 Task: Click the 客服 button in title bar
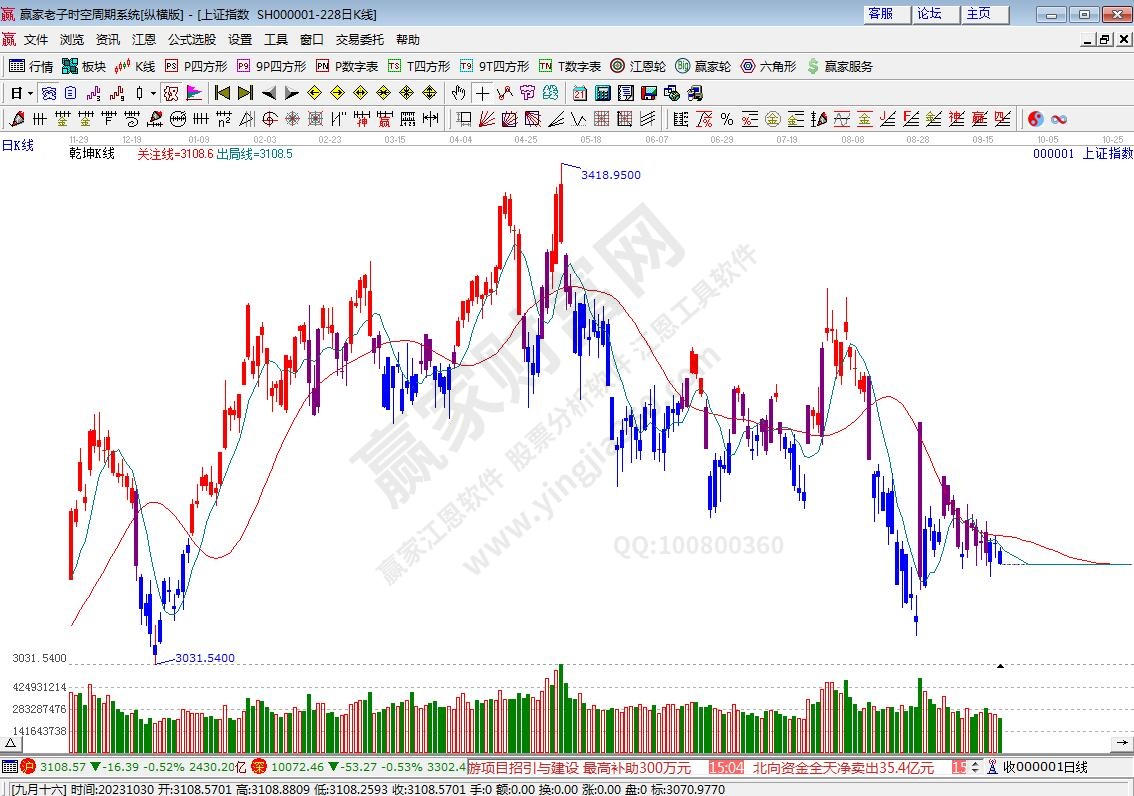click(x=880, y=13)
